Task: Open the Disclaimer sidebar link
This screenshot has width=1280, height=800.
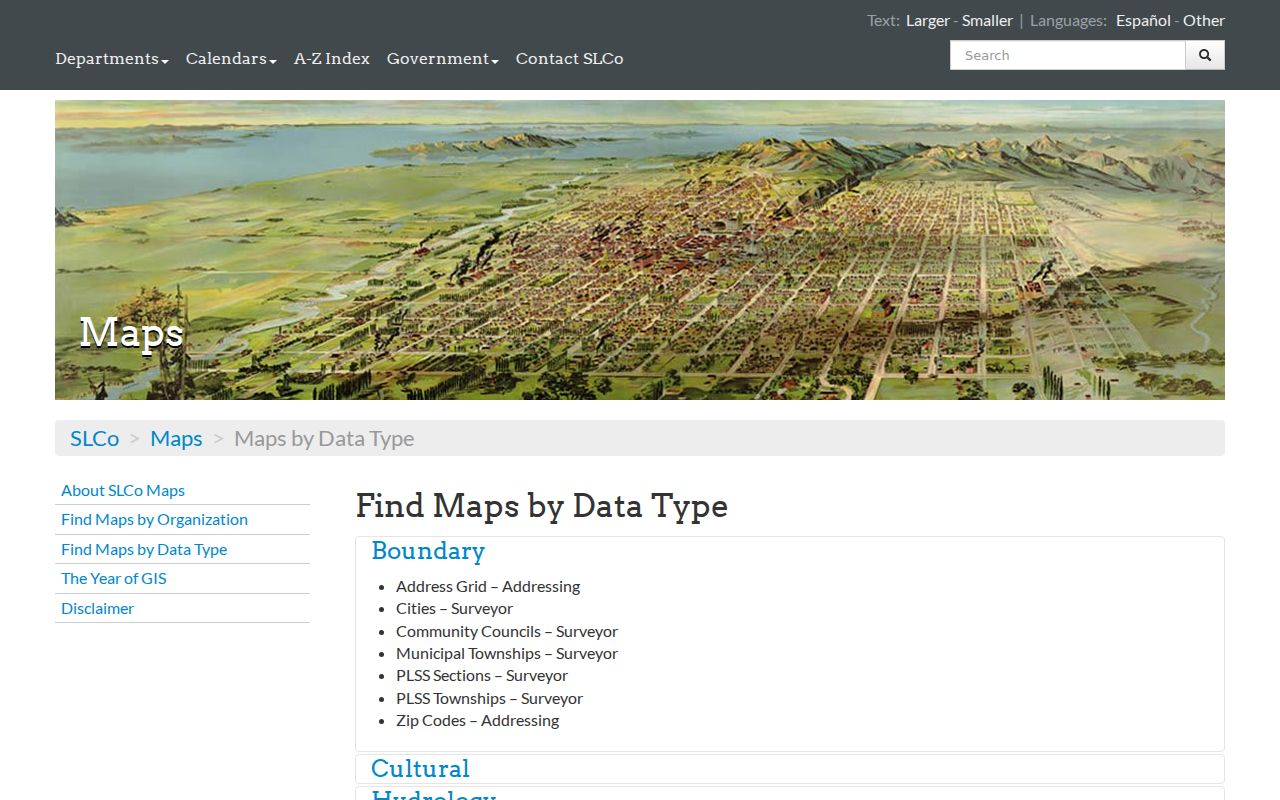Action: point(97,608)
